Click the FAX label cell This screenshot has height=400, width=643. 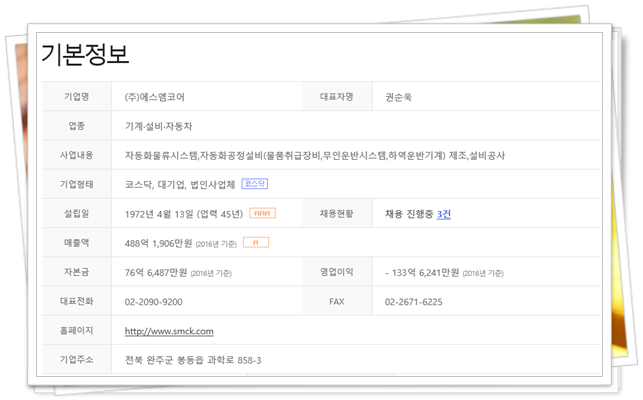tap(337, 301)
